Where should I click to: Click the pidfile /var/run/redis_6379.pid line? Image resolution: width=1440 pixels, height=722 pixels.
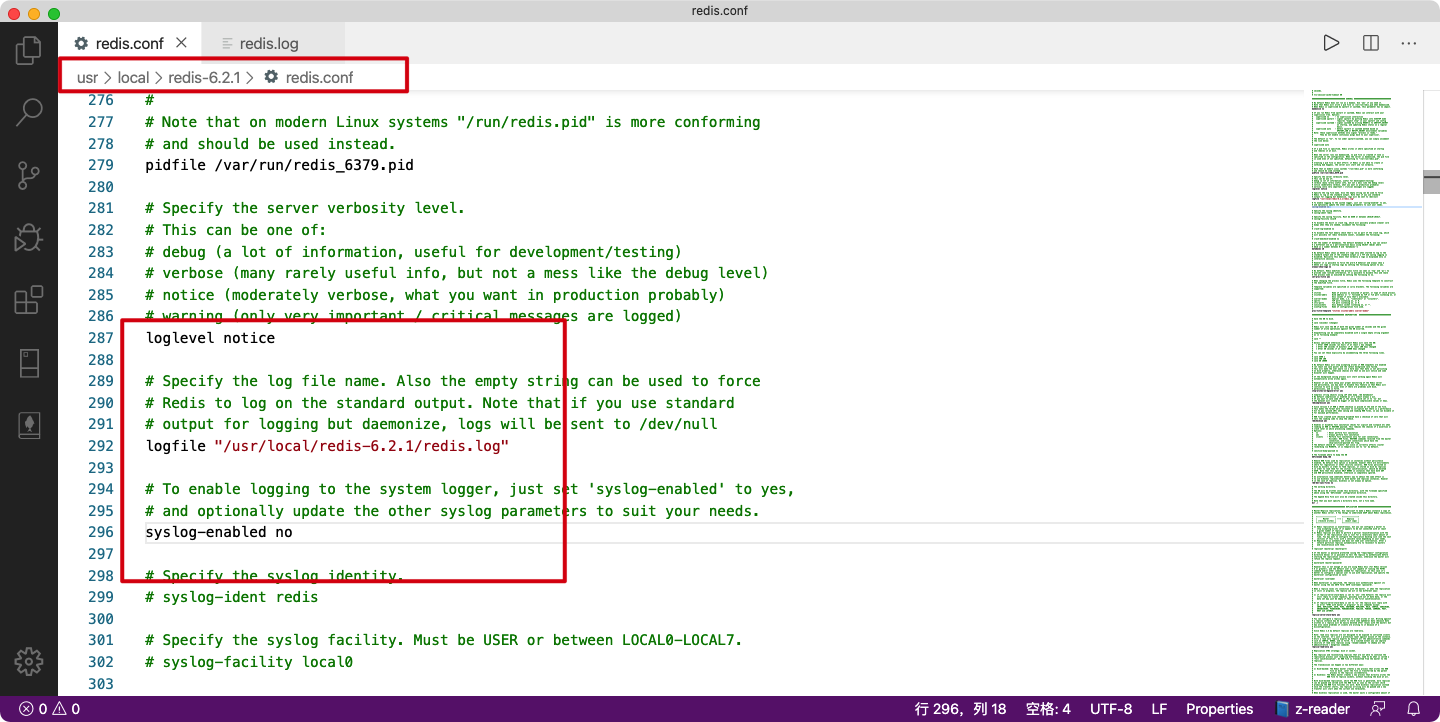279,165
